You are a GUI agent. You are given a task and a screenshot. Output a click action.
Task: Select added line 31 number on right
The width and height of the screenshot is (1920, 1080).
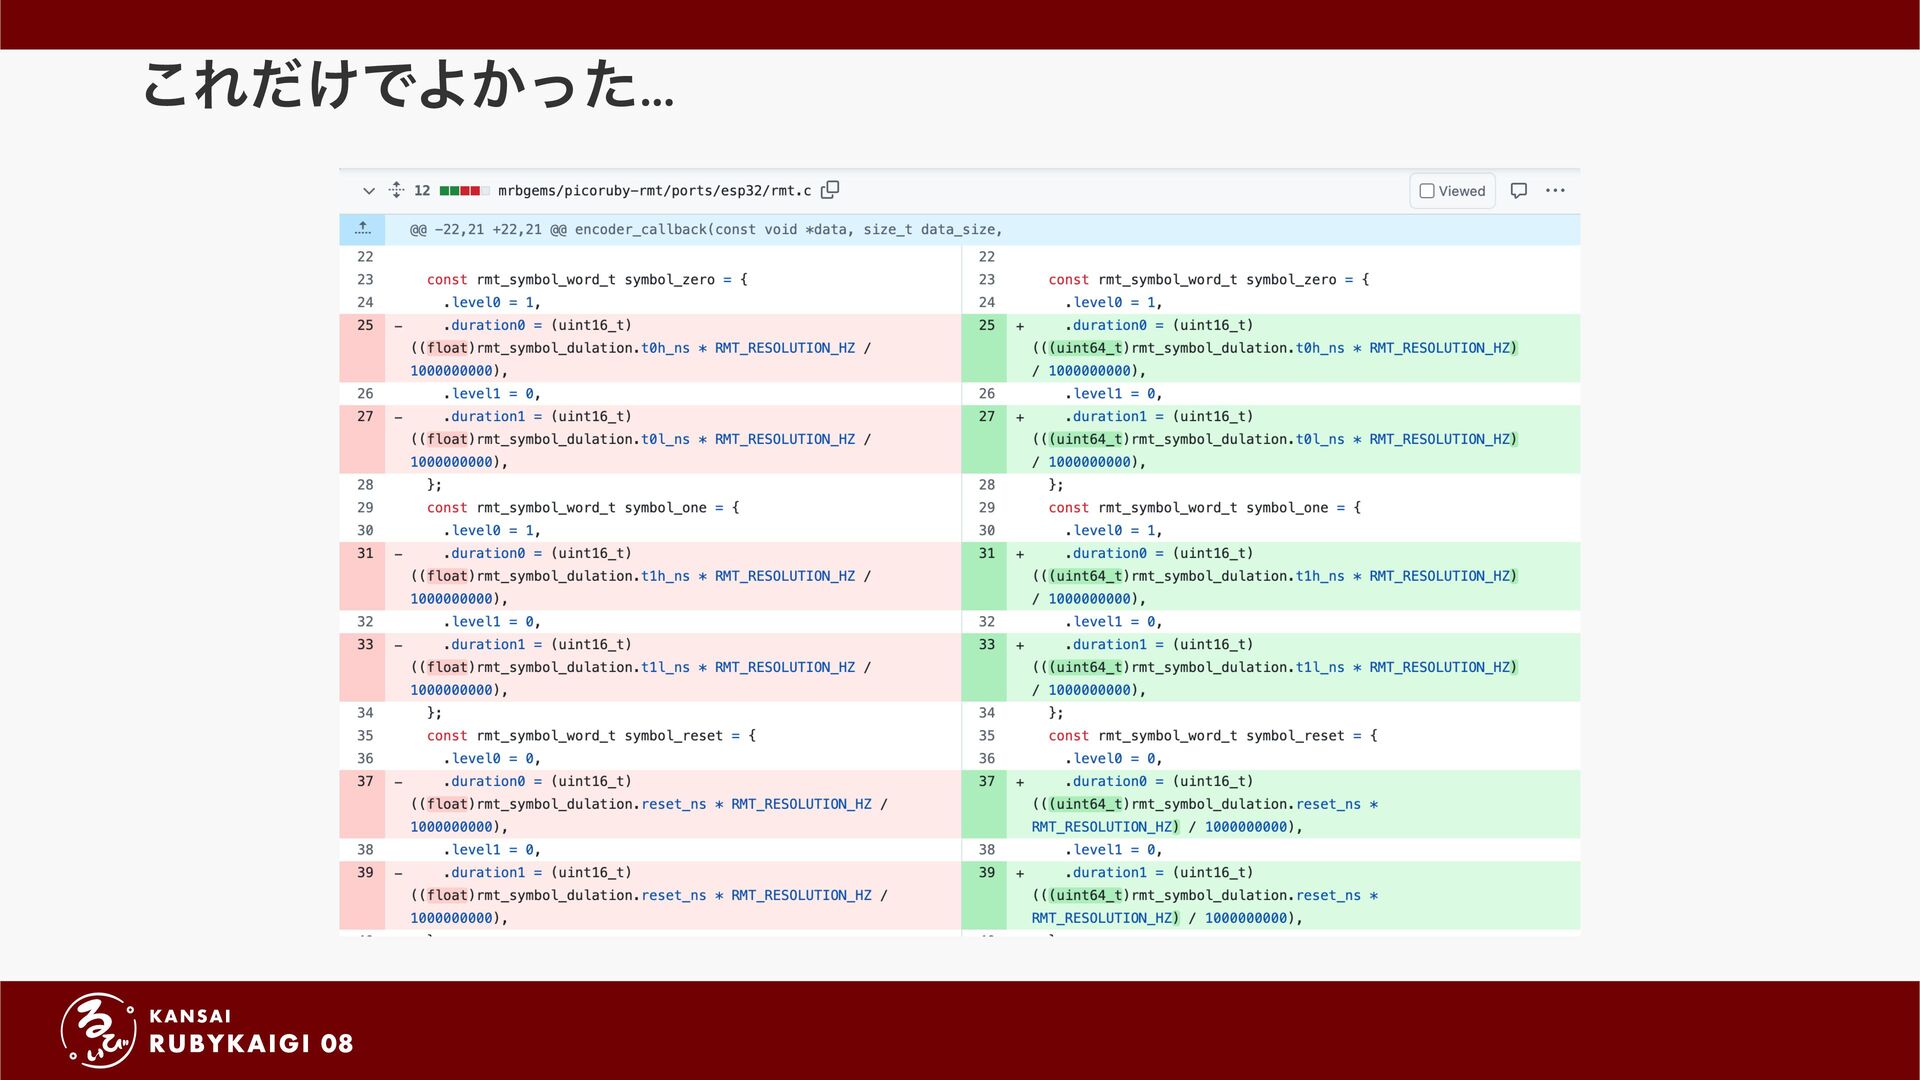tap(987, 553)
